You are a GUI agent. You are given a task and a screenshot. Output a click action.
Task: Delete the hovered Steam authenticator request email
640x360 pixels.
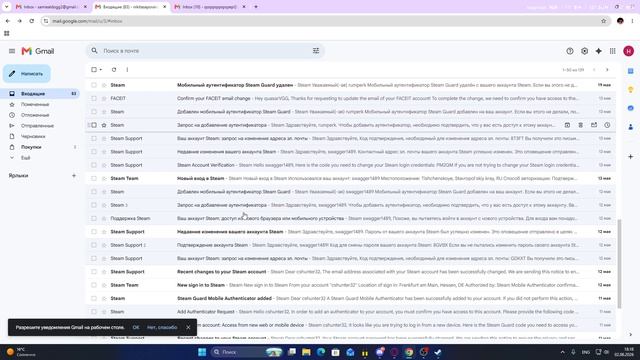pos(580,125)
